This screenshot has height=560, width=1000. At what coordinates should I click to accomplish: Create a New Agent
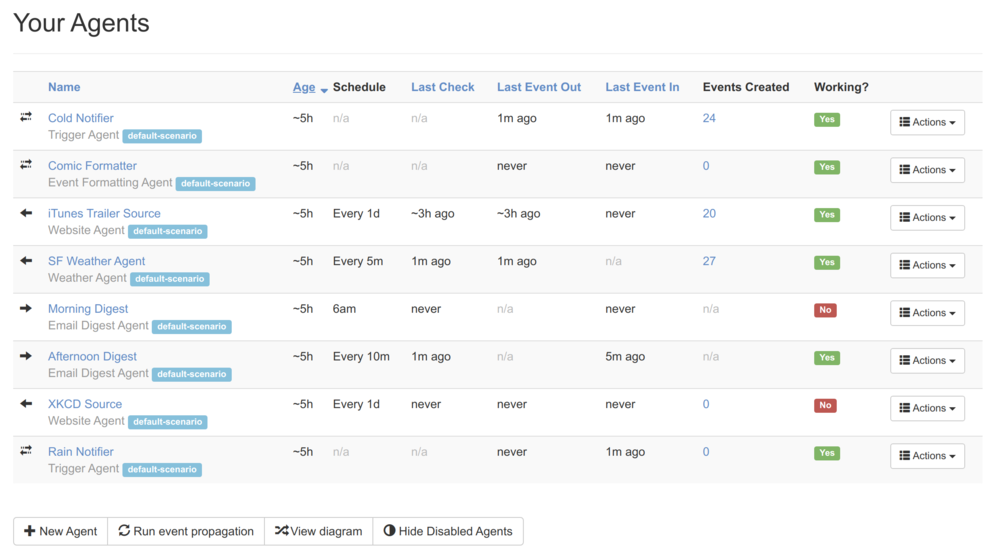pos(61,531)
